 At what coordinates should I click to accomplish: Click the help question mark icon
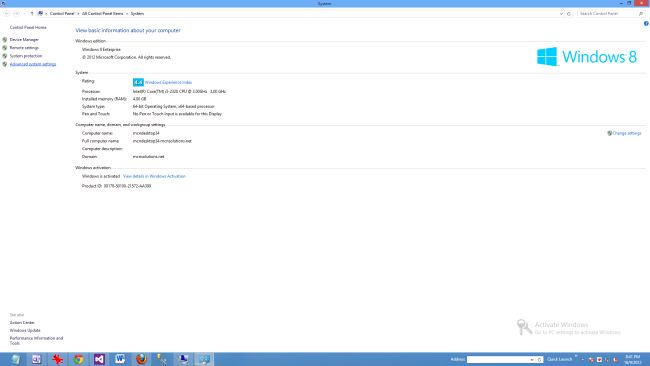[x=646, y=24]
